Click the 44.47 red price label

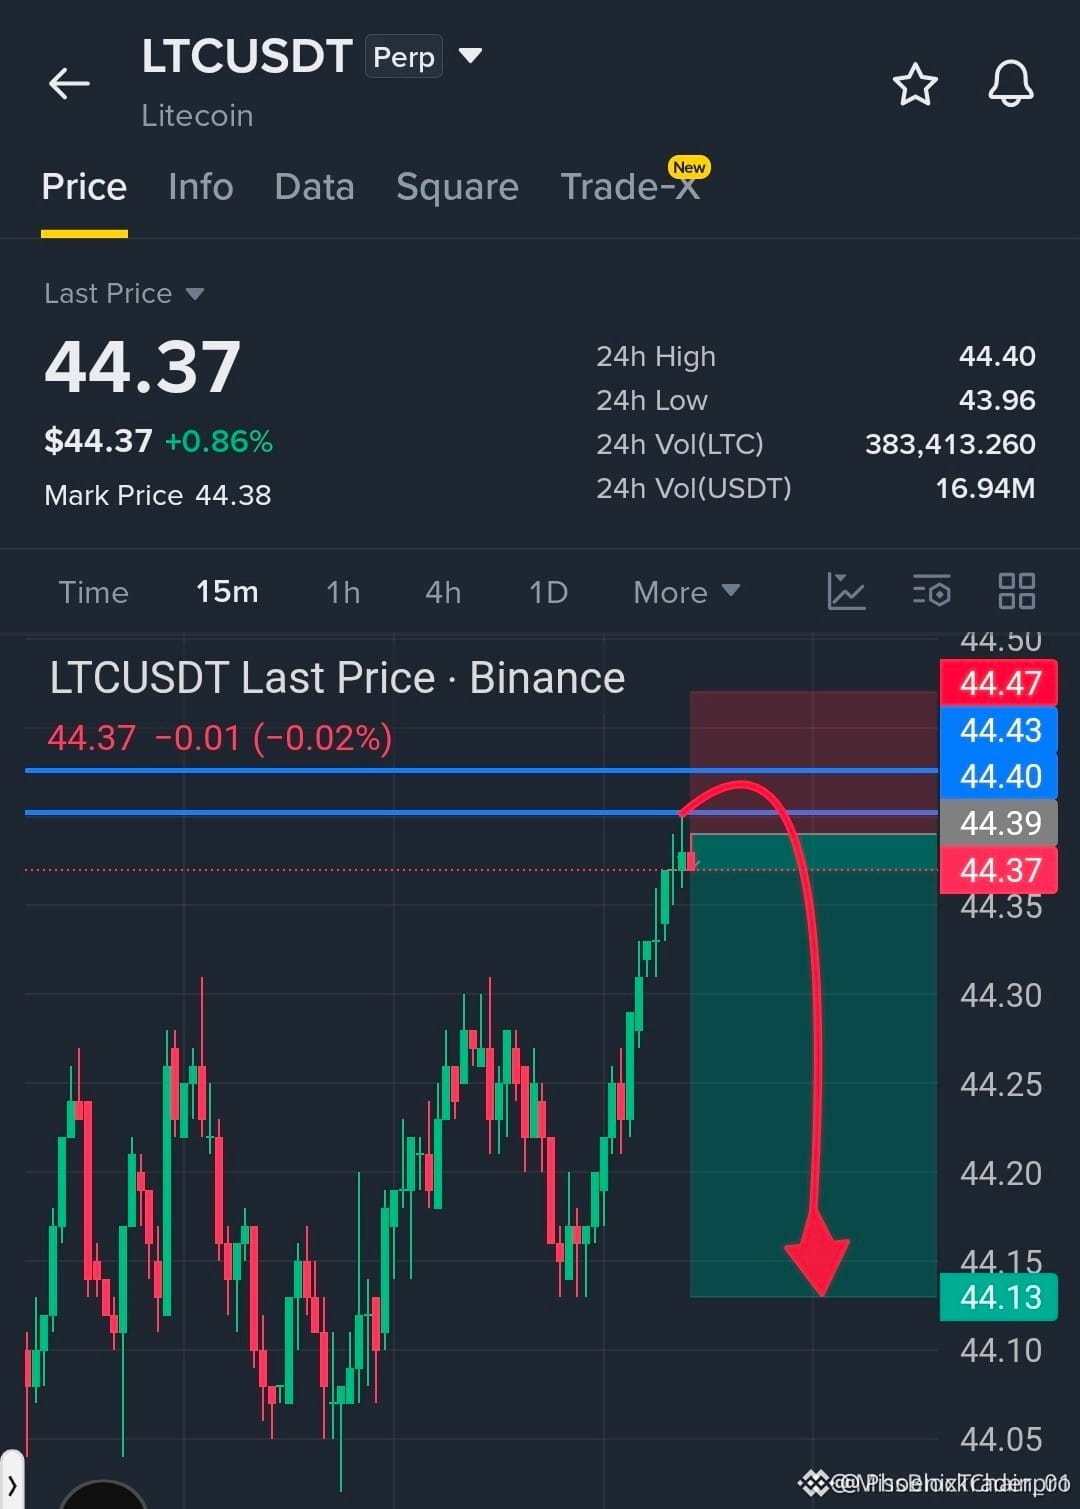[x=999, y=683]
